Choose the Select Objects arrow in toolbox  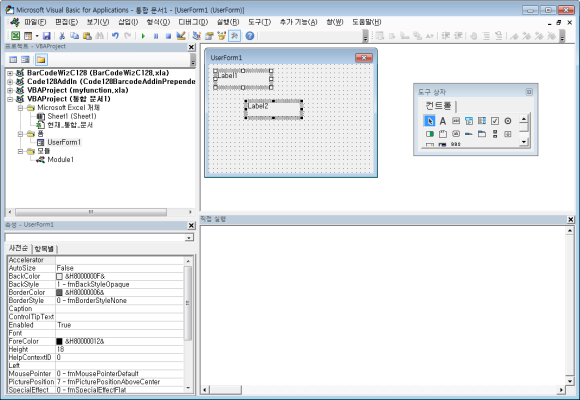coord(429,121)
